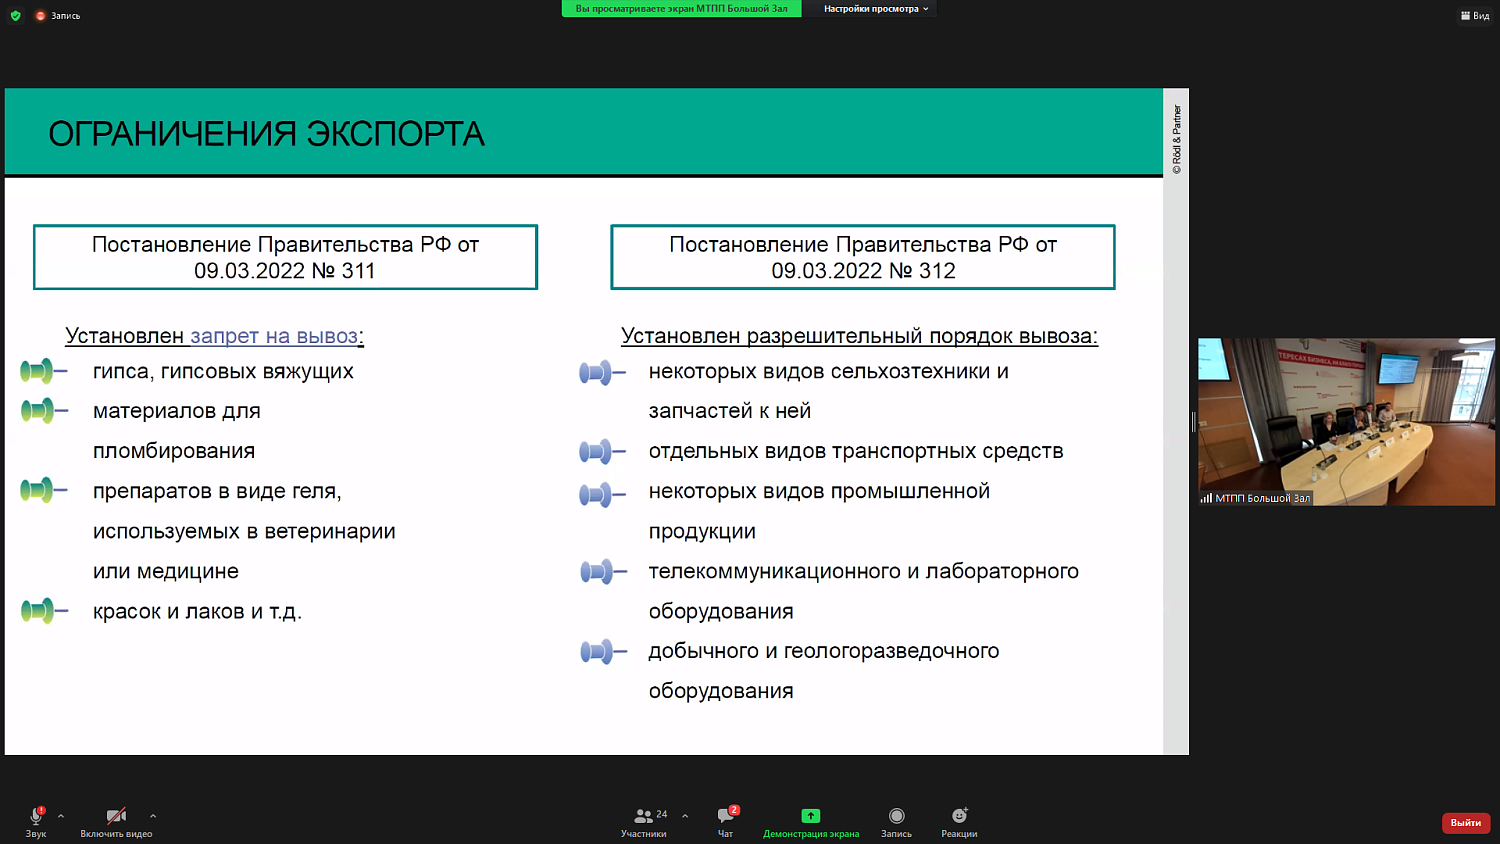
Task: Expand audio options chevron
Action: 61,816
